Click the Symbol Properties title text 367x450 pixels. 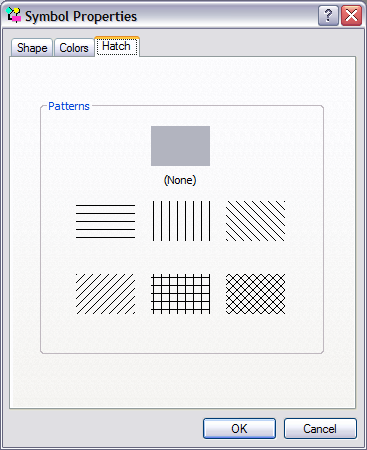tap(81, 16)
